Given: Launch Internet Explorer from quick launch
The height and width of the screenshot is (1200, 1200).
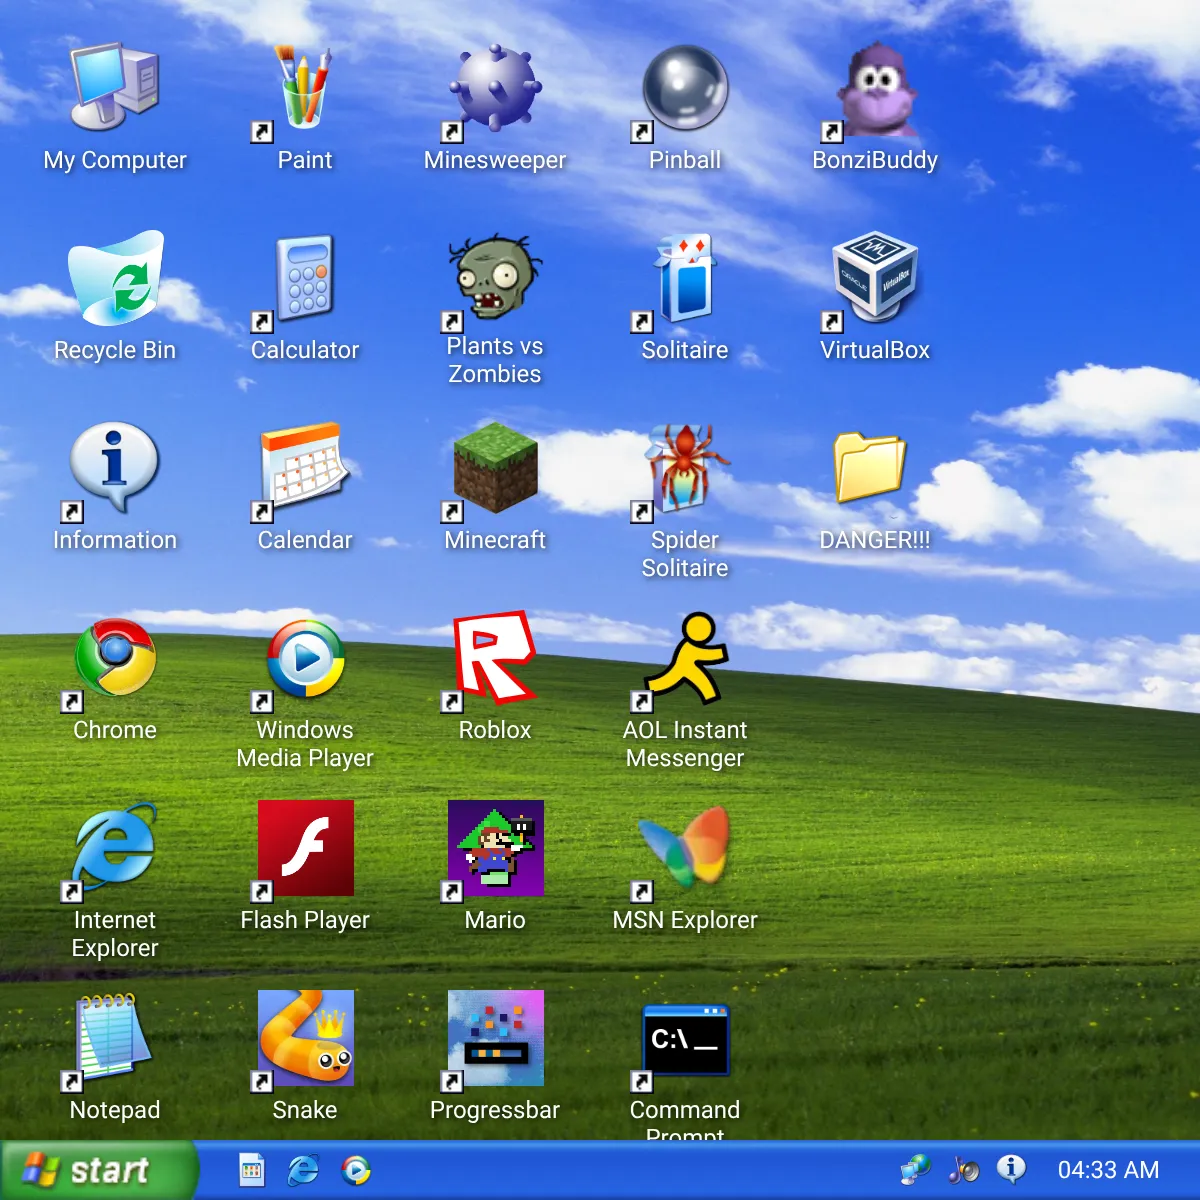Looking at the screenshot, I should 302,1170.
